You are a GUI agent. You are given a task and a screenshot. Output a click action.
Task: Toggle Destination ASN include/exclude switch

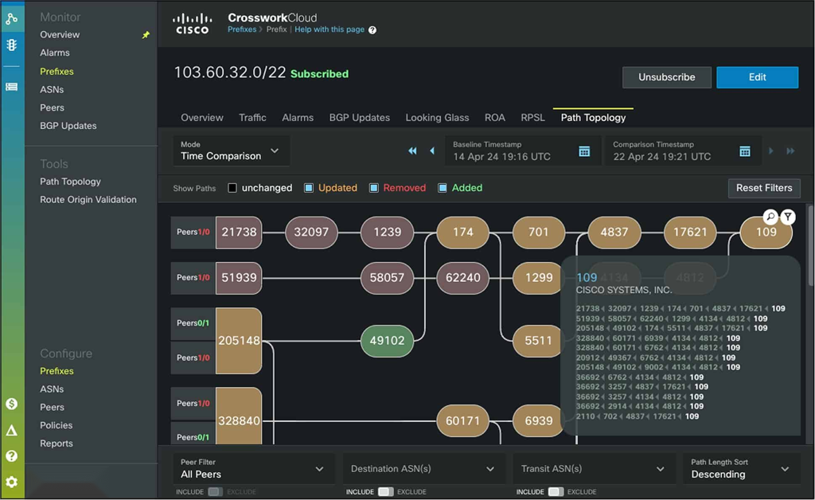(x=385, y=492)
